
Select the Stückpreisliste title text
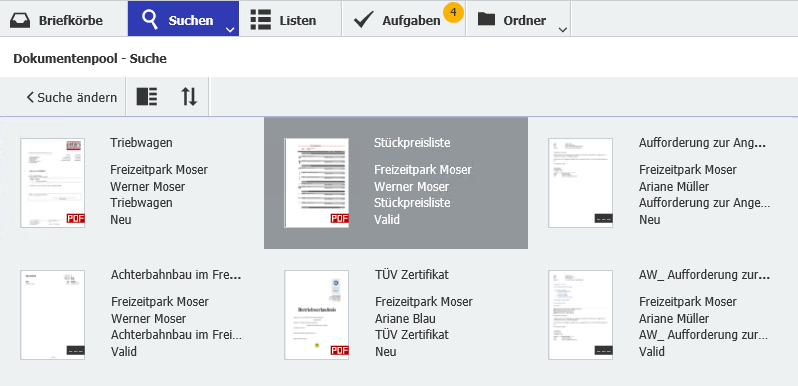coord(412,143)
